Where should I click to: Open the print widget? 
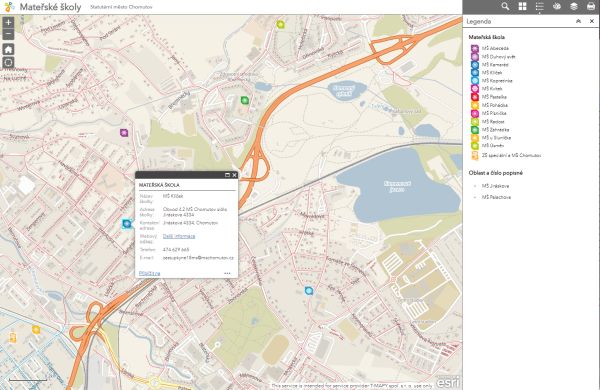coord(591,7)
